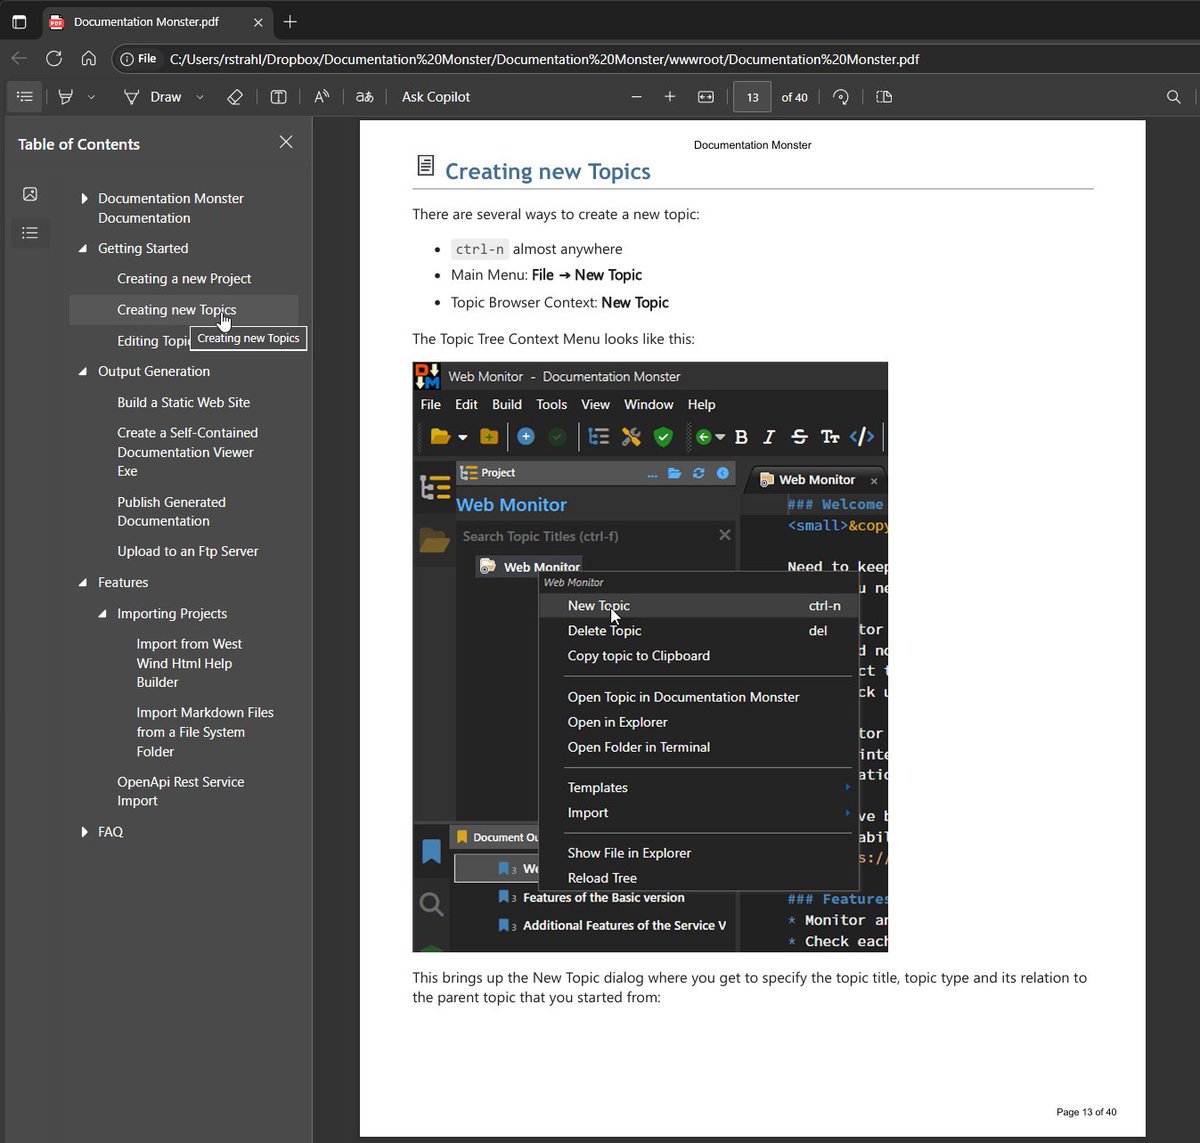Activate the Draw tool
Viewport: 1200px width, 1143px height.
tap(153, 97)
